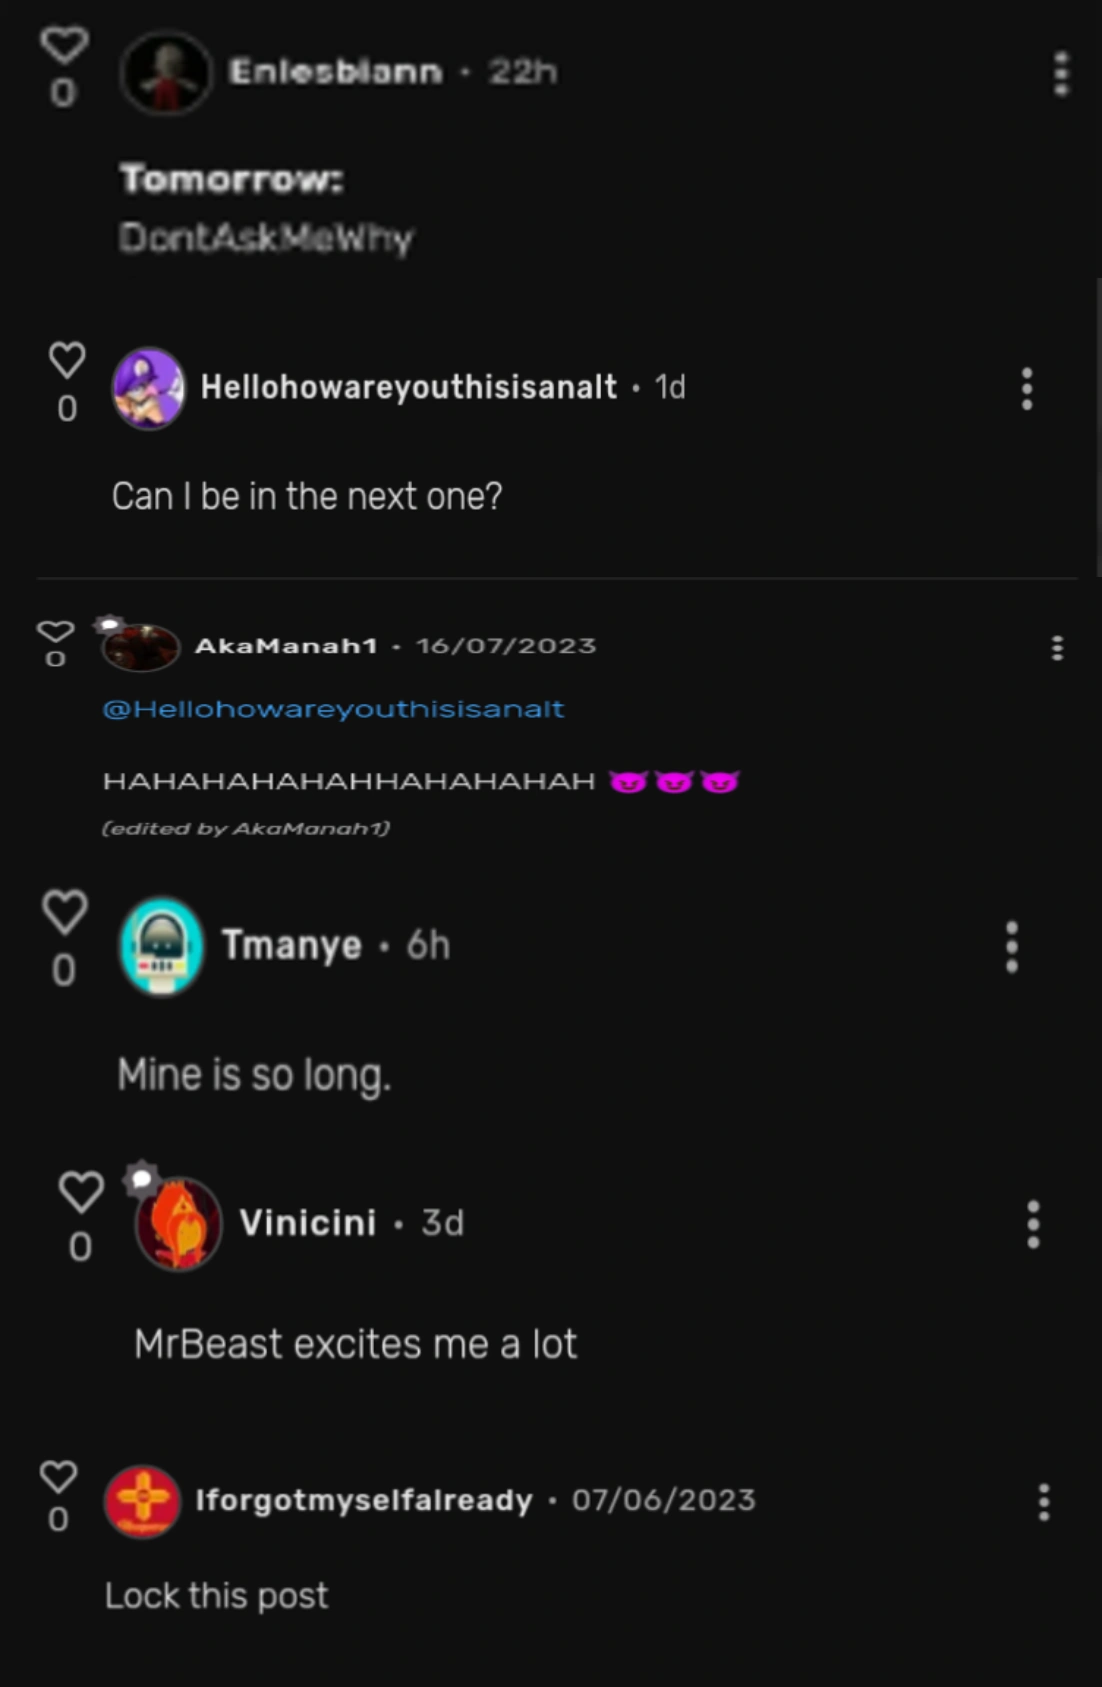Like Iforgotmyselfalready's comment
This screenshot has height=1687, width=1102.
(x=58, y=1477)
